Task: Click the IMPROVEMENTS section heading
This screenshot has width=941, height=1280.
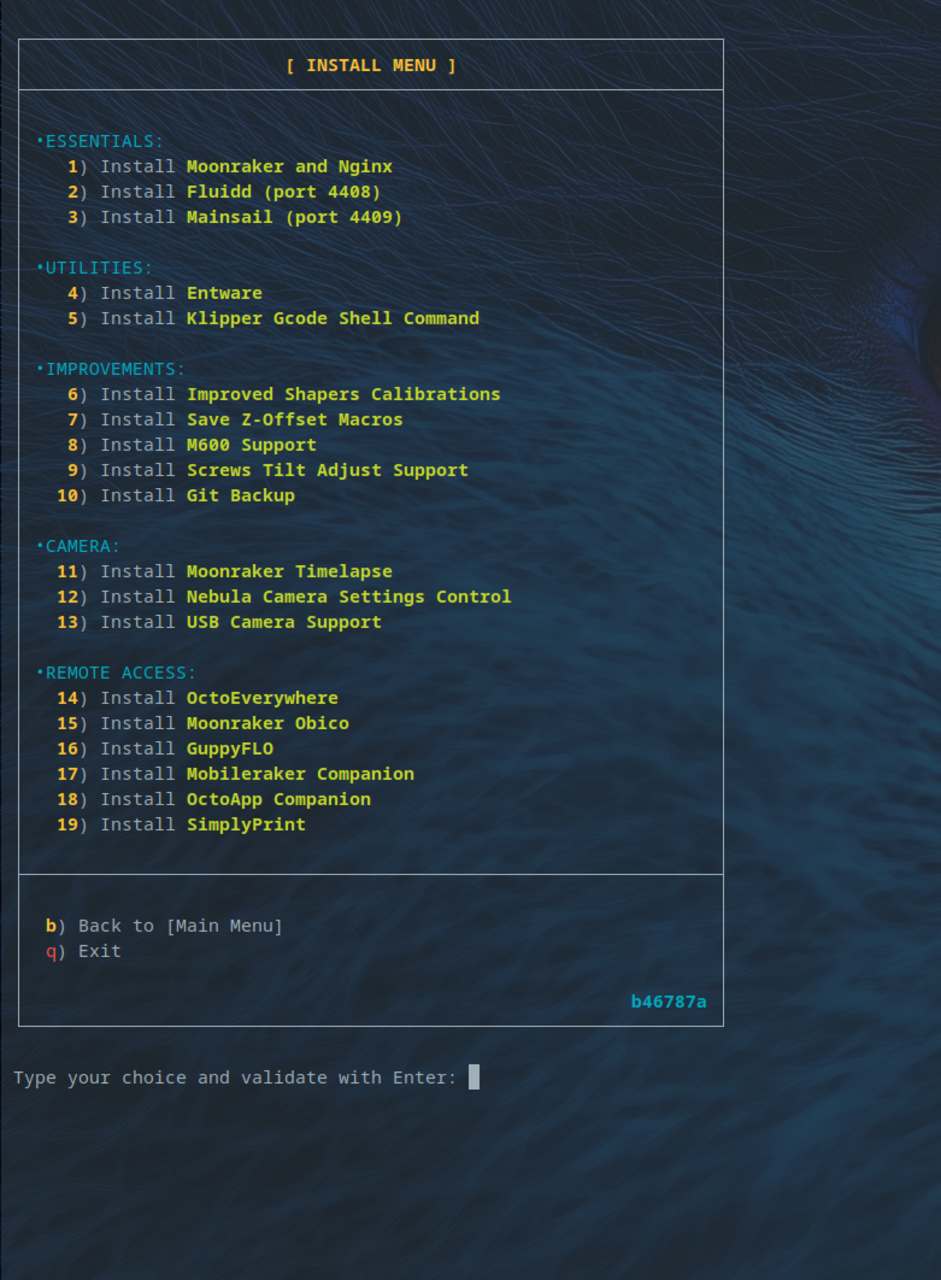Action: tap(111, 369)
